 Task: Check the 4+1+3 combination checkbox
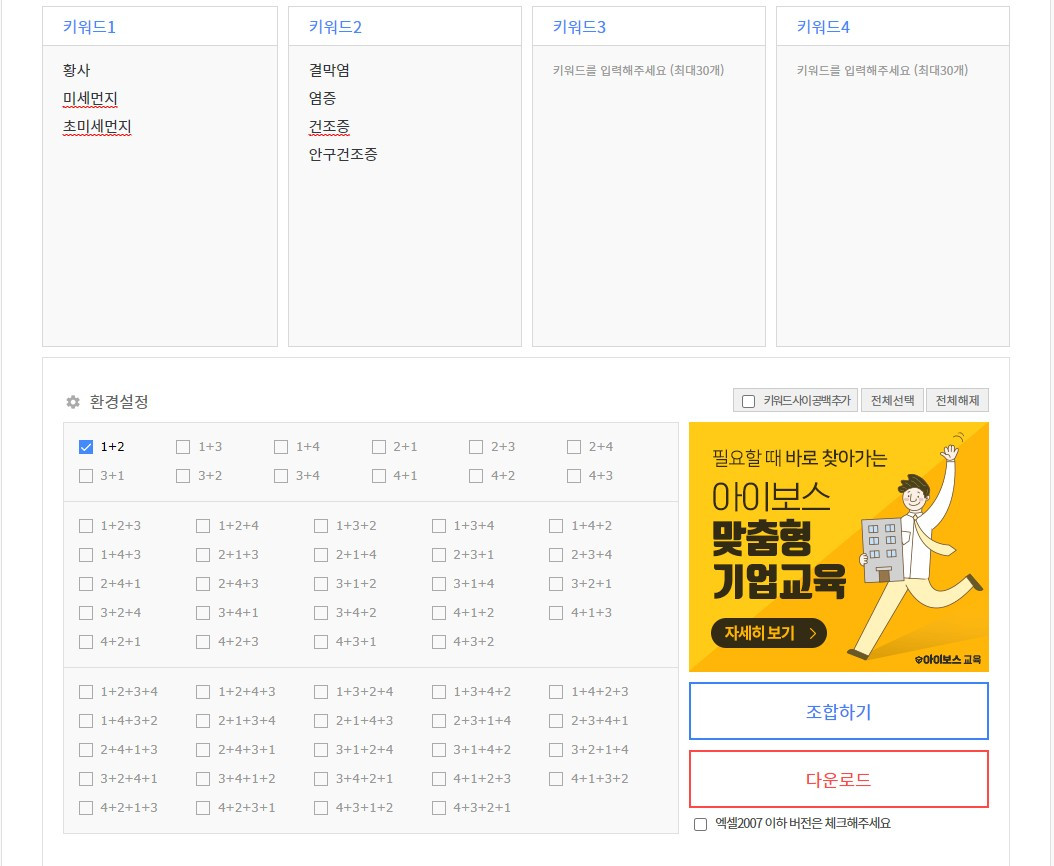pyautogui.click(x=556, y=613)
